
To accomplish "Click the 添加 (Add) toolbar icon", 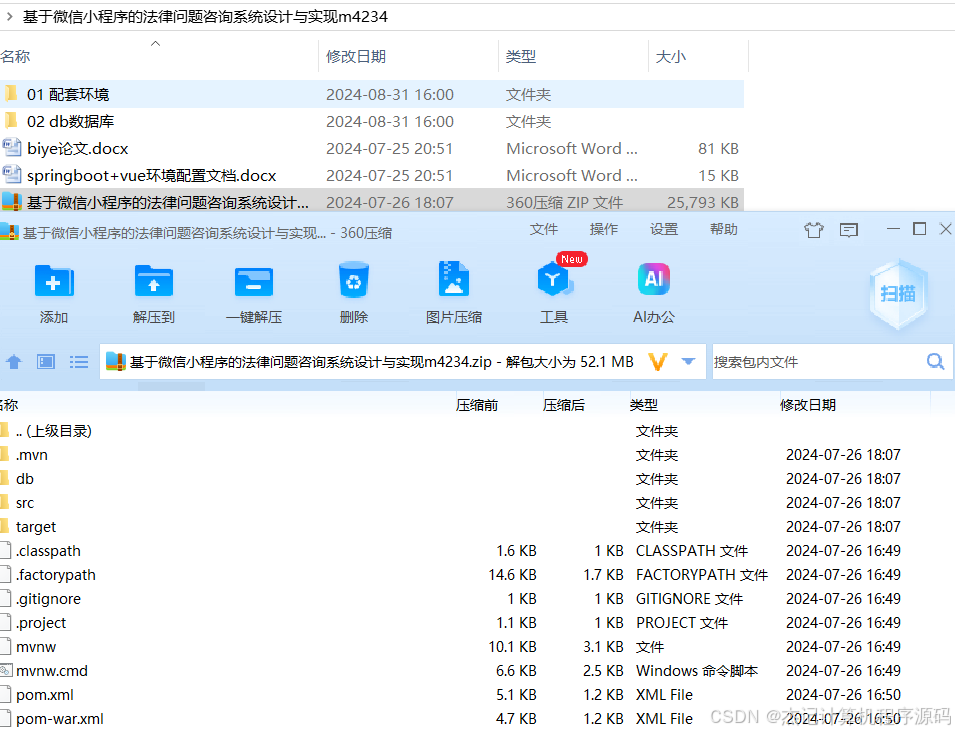I will [x=54, y=281].
